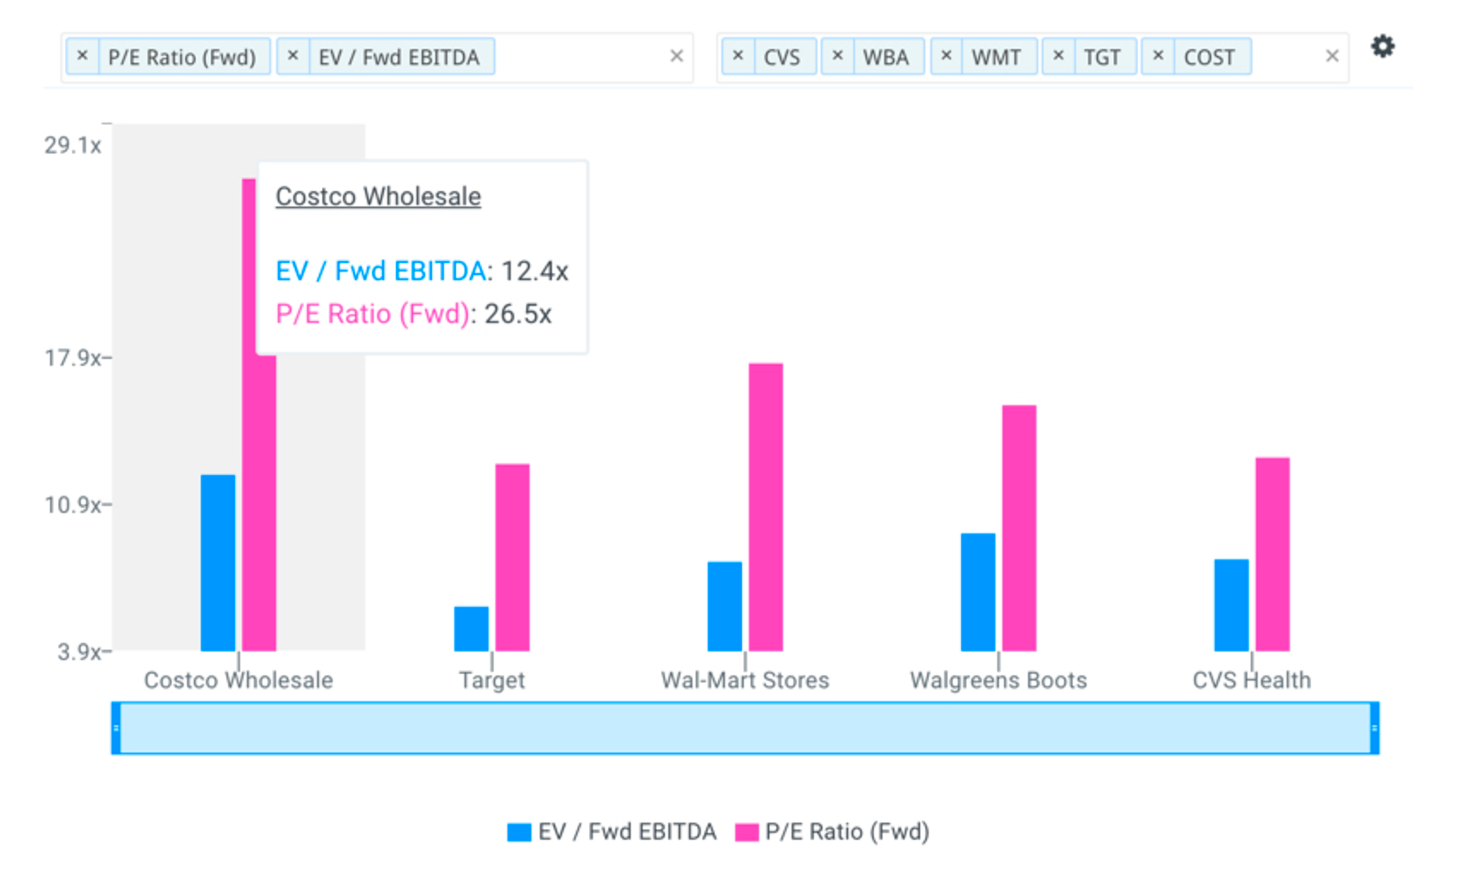1480x882 pixels.
Task: Click the Wal-Mart Stores axis label
Action: coord(745,680)
